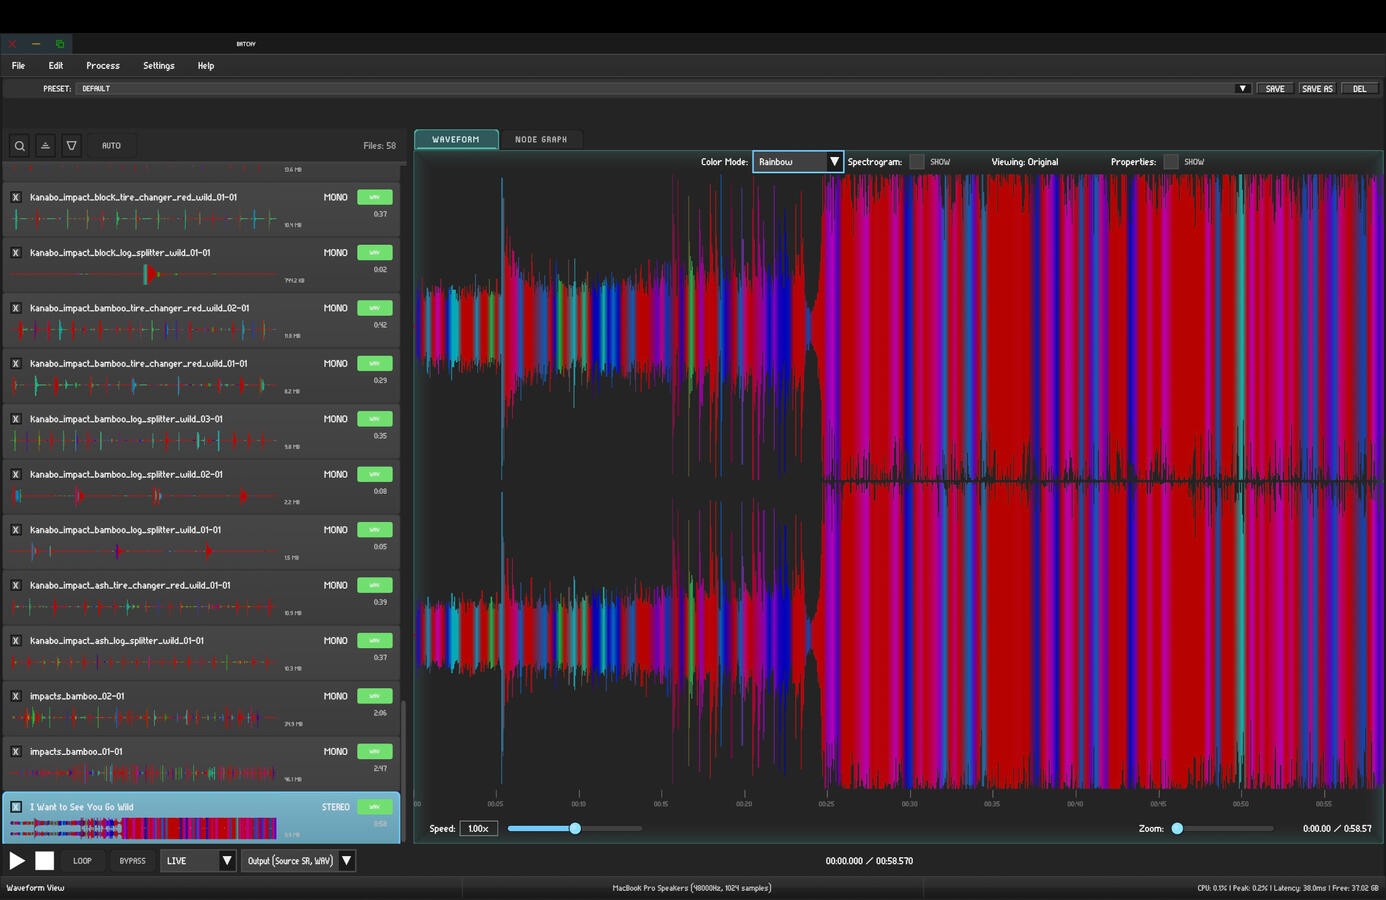Open the Process menu
The image size is (1386, 900).
pyautogui.click(x=102, y=66)
